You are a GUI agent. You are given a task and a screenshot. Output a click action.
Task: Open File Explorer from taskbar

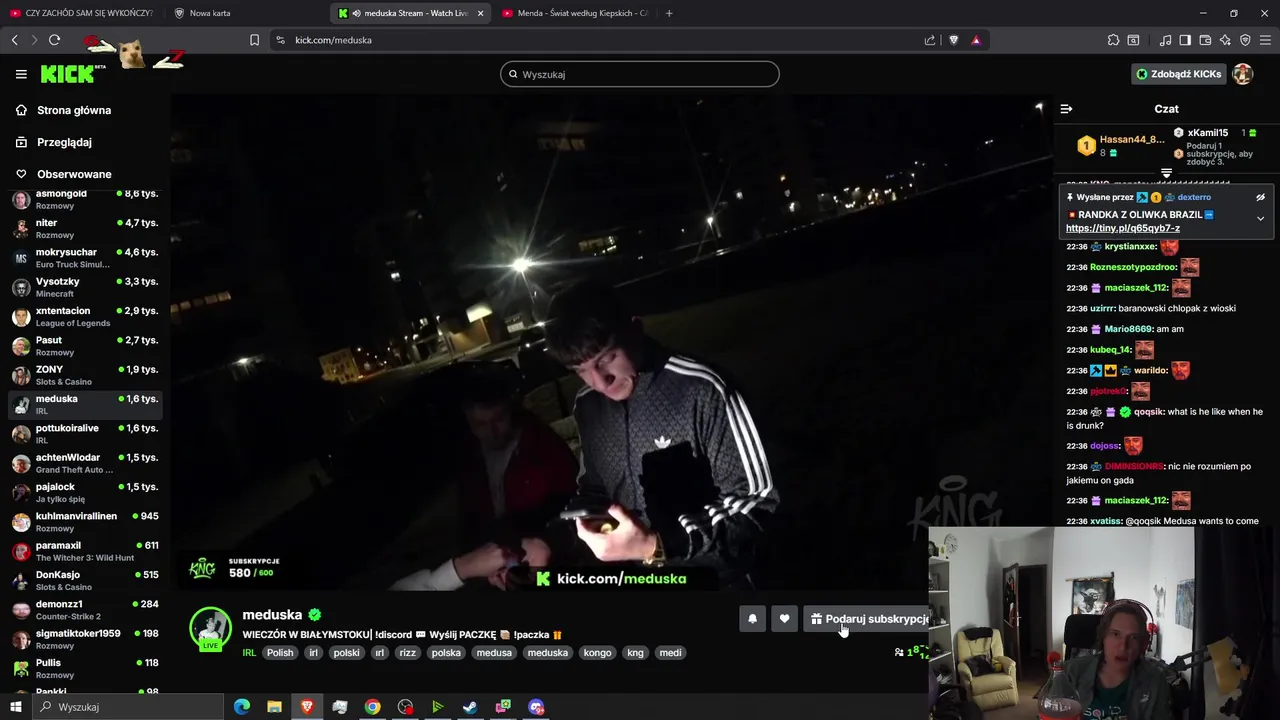click(x=274, y=707)
